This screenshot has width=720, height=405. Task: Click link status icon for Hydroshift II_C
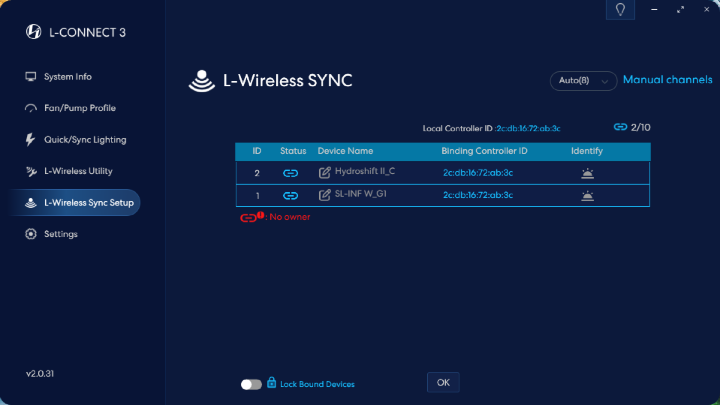[x=291, y=172]
